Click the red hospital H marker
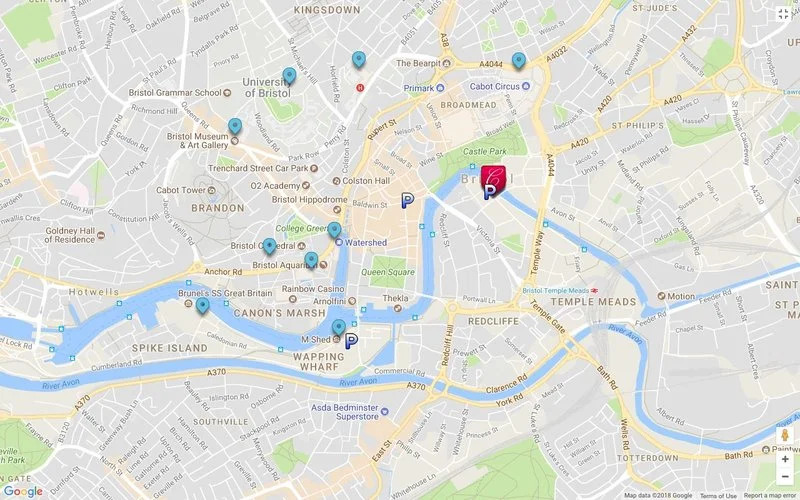Viewport: 800px width, 500px height. point(360,88)
